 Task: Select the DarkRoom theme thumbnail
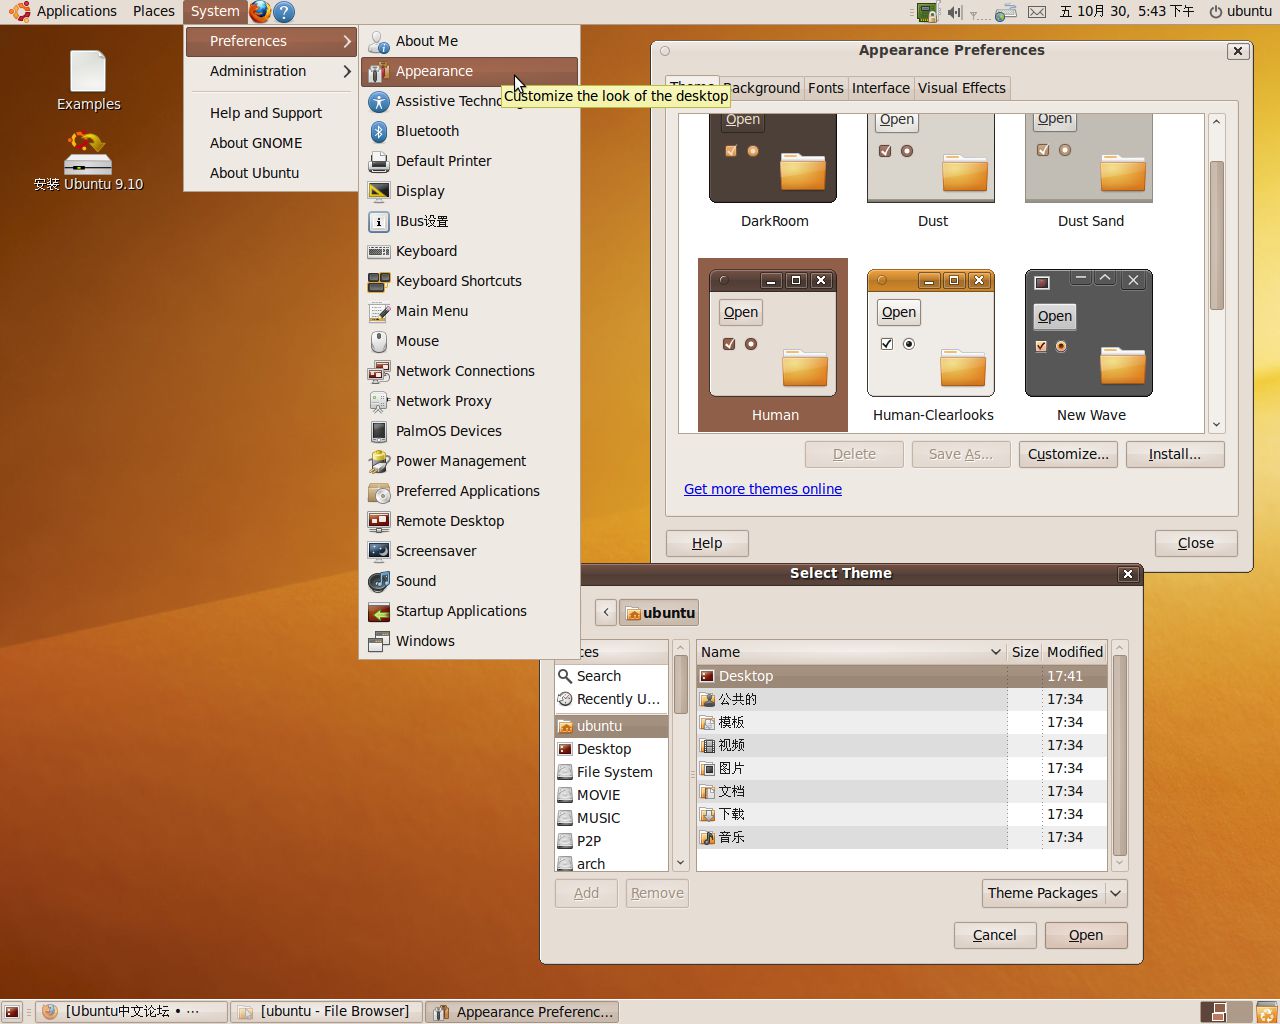pyautogui.click(x=773, y=172)
